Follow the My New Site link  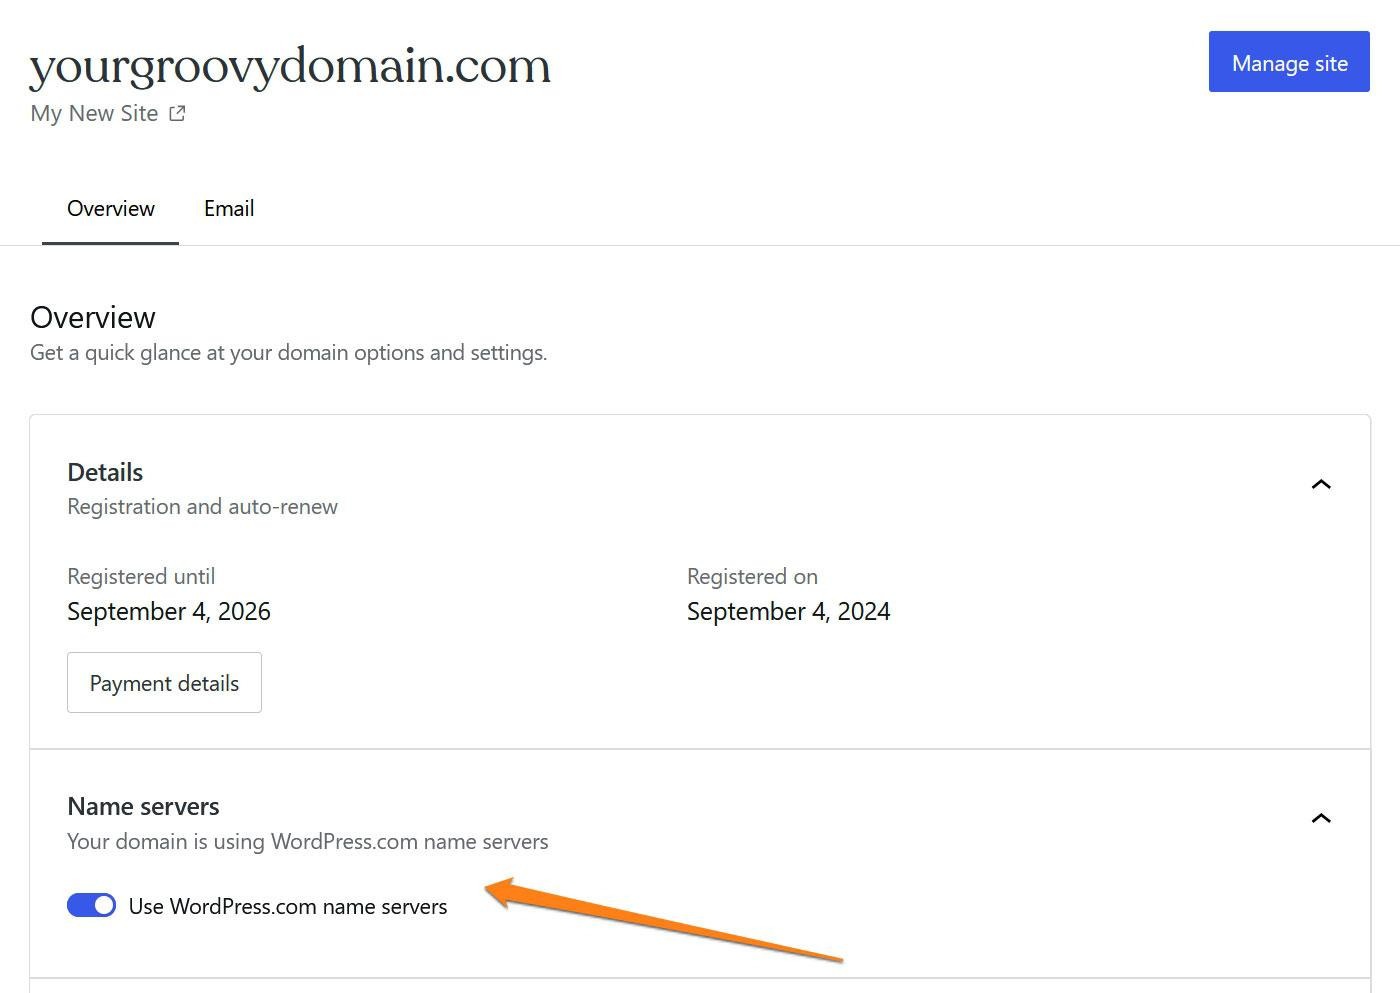coord(94,114)
